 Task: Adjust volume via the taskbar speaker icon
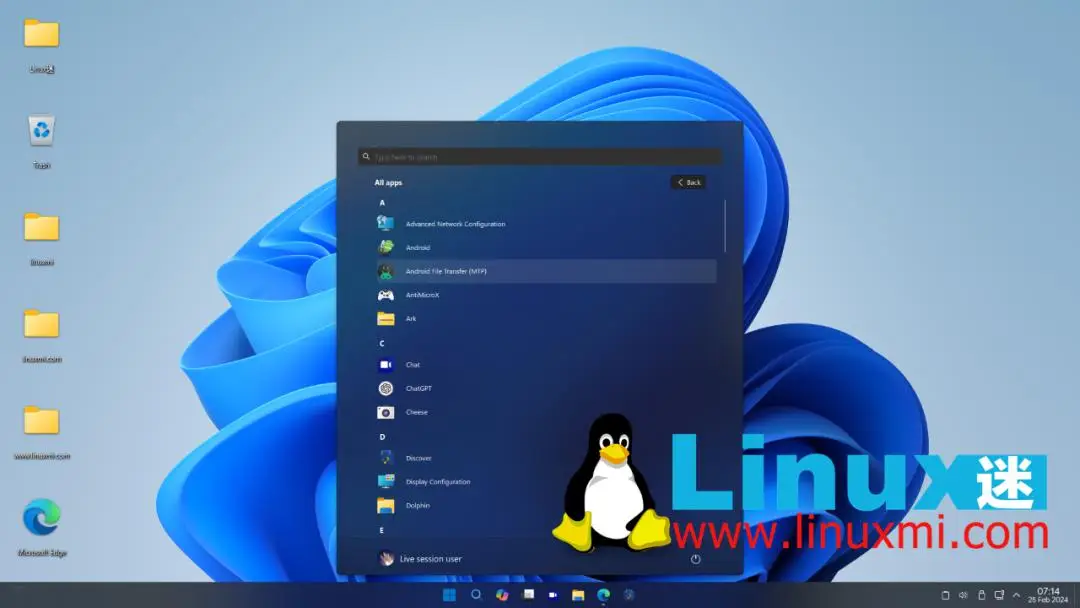[x=962, y=594]
